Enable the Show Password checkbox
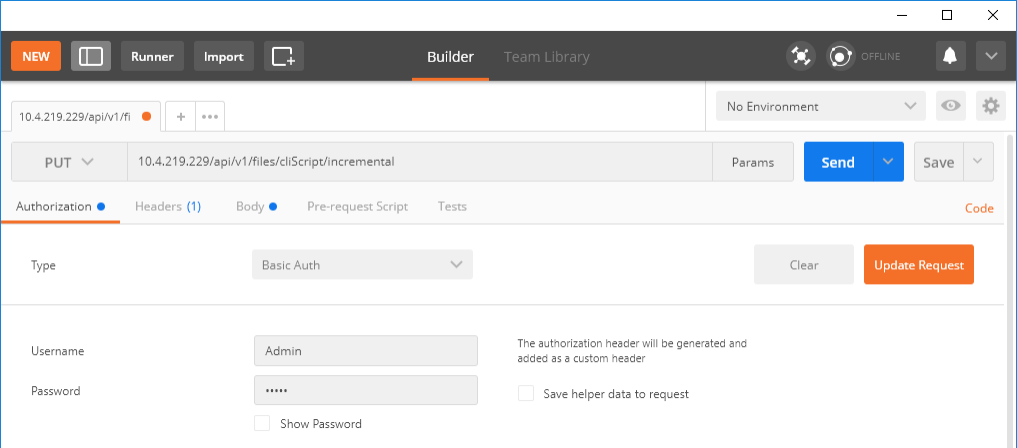The height and width of the screenshot is (448, 1017). (262, 423)
